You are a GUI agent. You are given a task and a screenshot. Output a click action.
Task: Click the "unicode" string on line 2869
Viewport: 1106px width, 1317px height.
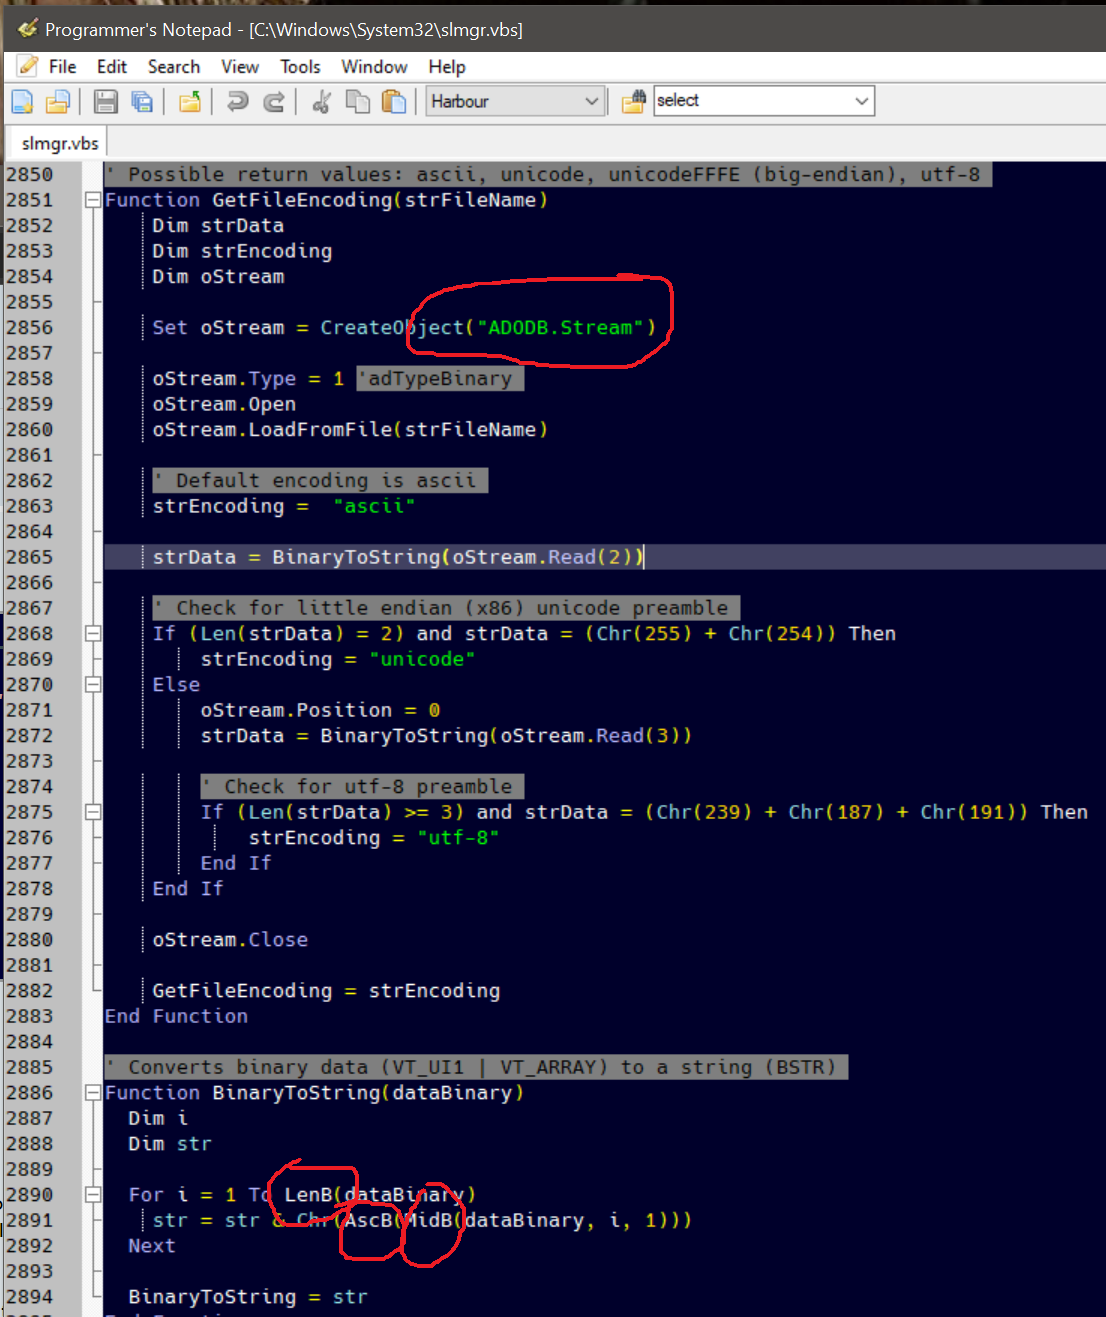click(x=422, y=659)
